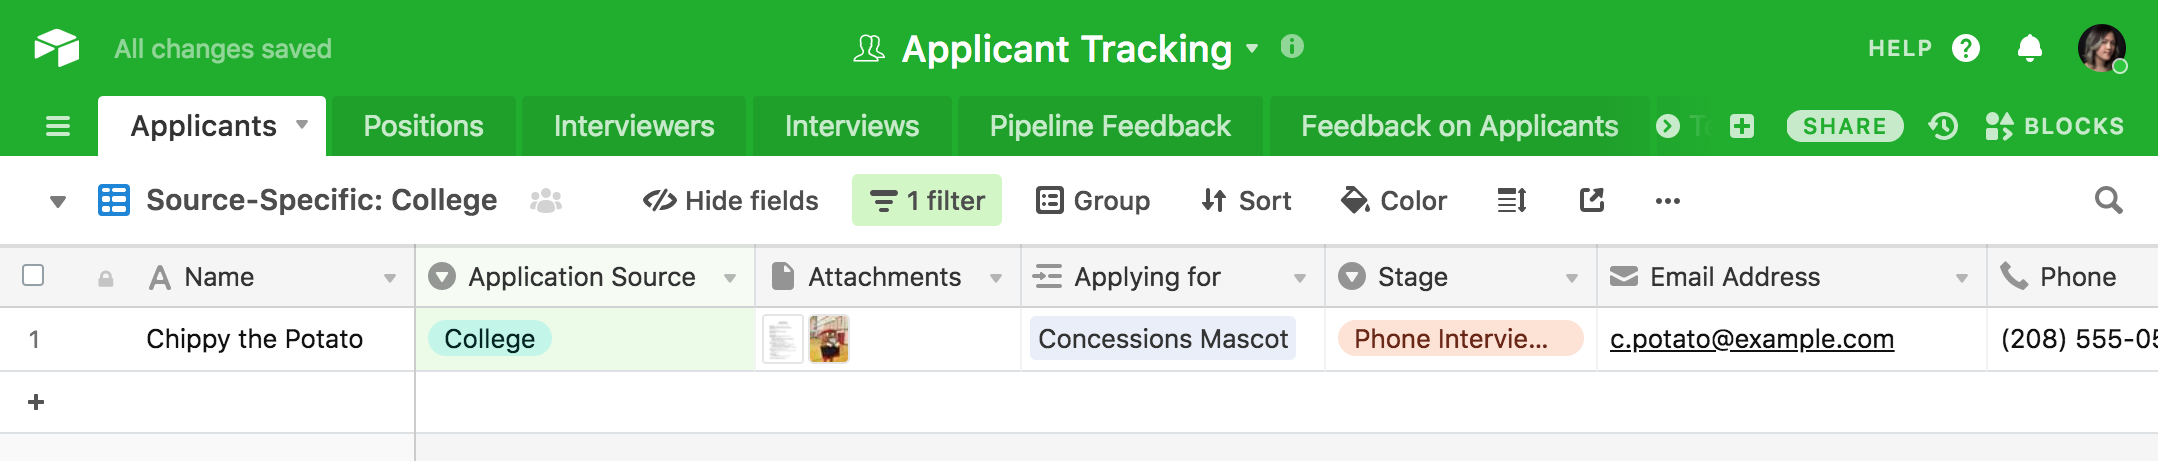2158x461 pixels.
Task: Switch to the Interviews tab
Action: tap(852, 126)
